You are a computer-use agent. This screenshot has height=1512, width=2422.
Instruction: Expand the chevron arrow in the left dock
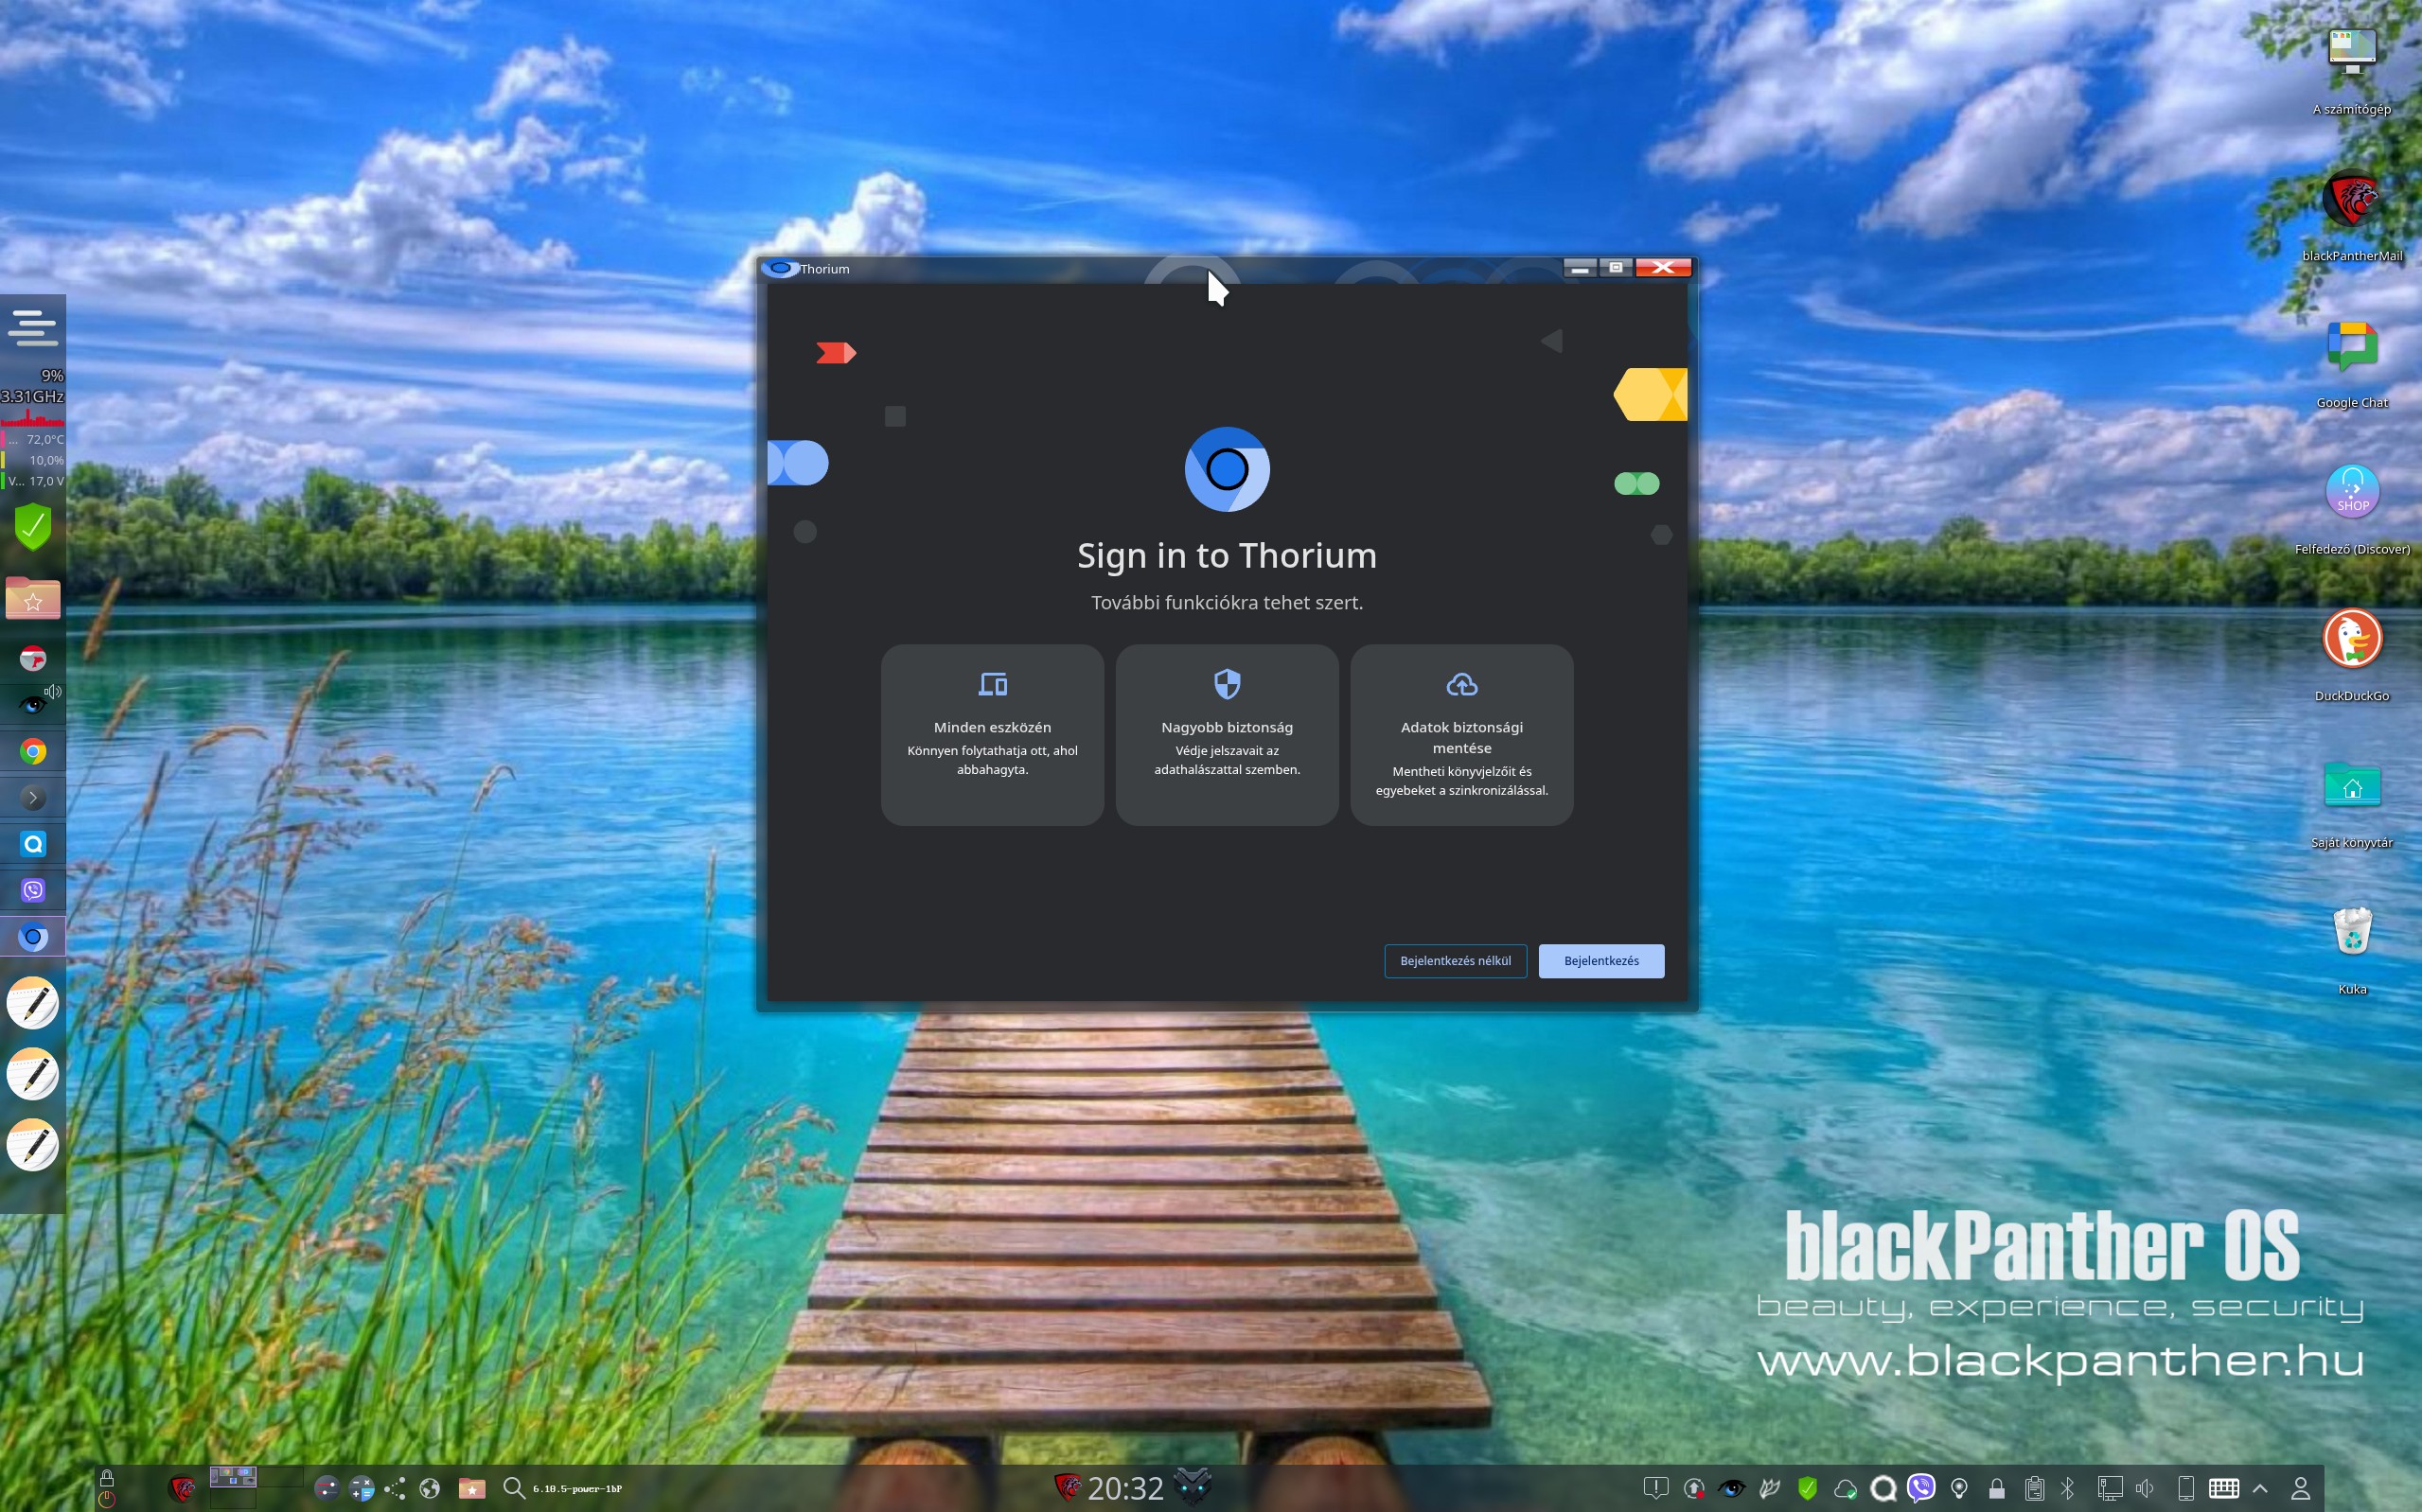pyautogui.click(x=33, y=798)
